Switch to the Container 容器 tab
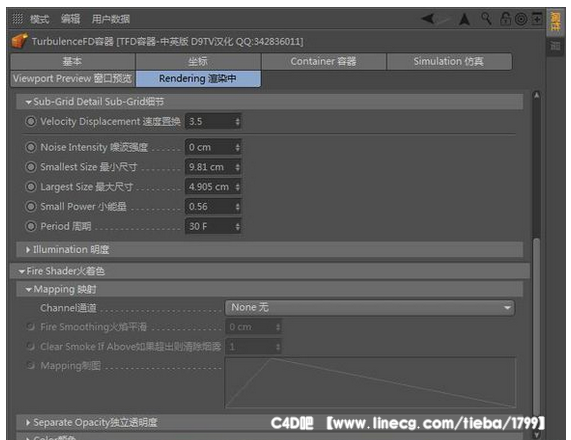571x440 pixels. tap(323, 61)
